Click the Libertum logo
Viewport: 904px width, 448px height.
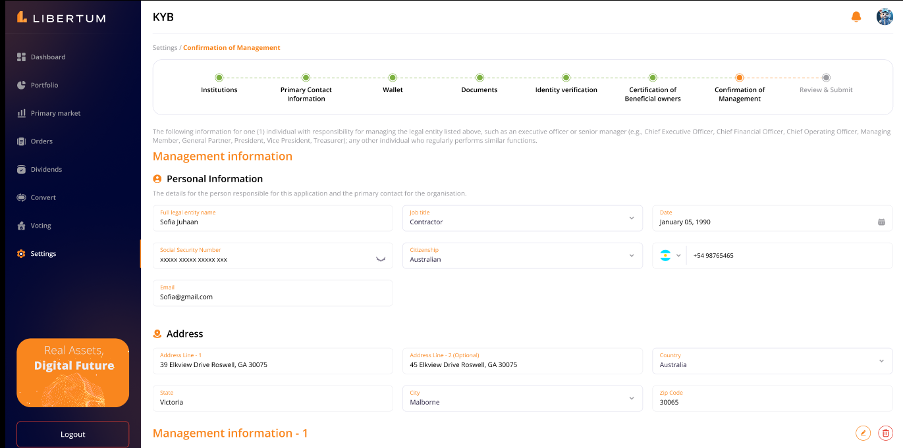[x=62, y=16]
